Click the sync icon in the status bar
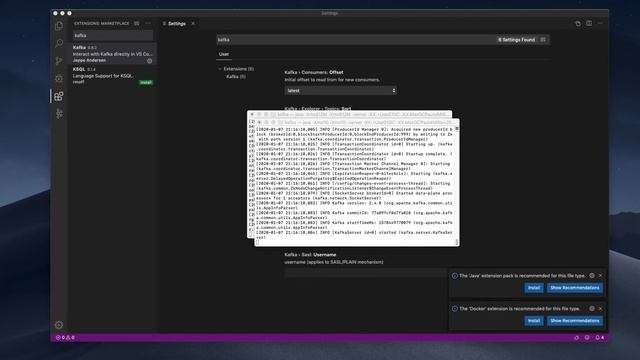Viewport: 640px width, 360px height. [x=576, y=338]
